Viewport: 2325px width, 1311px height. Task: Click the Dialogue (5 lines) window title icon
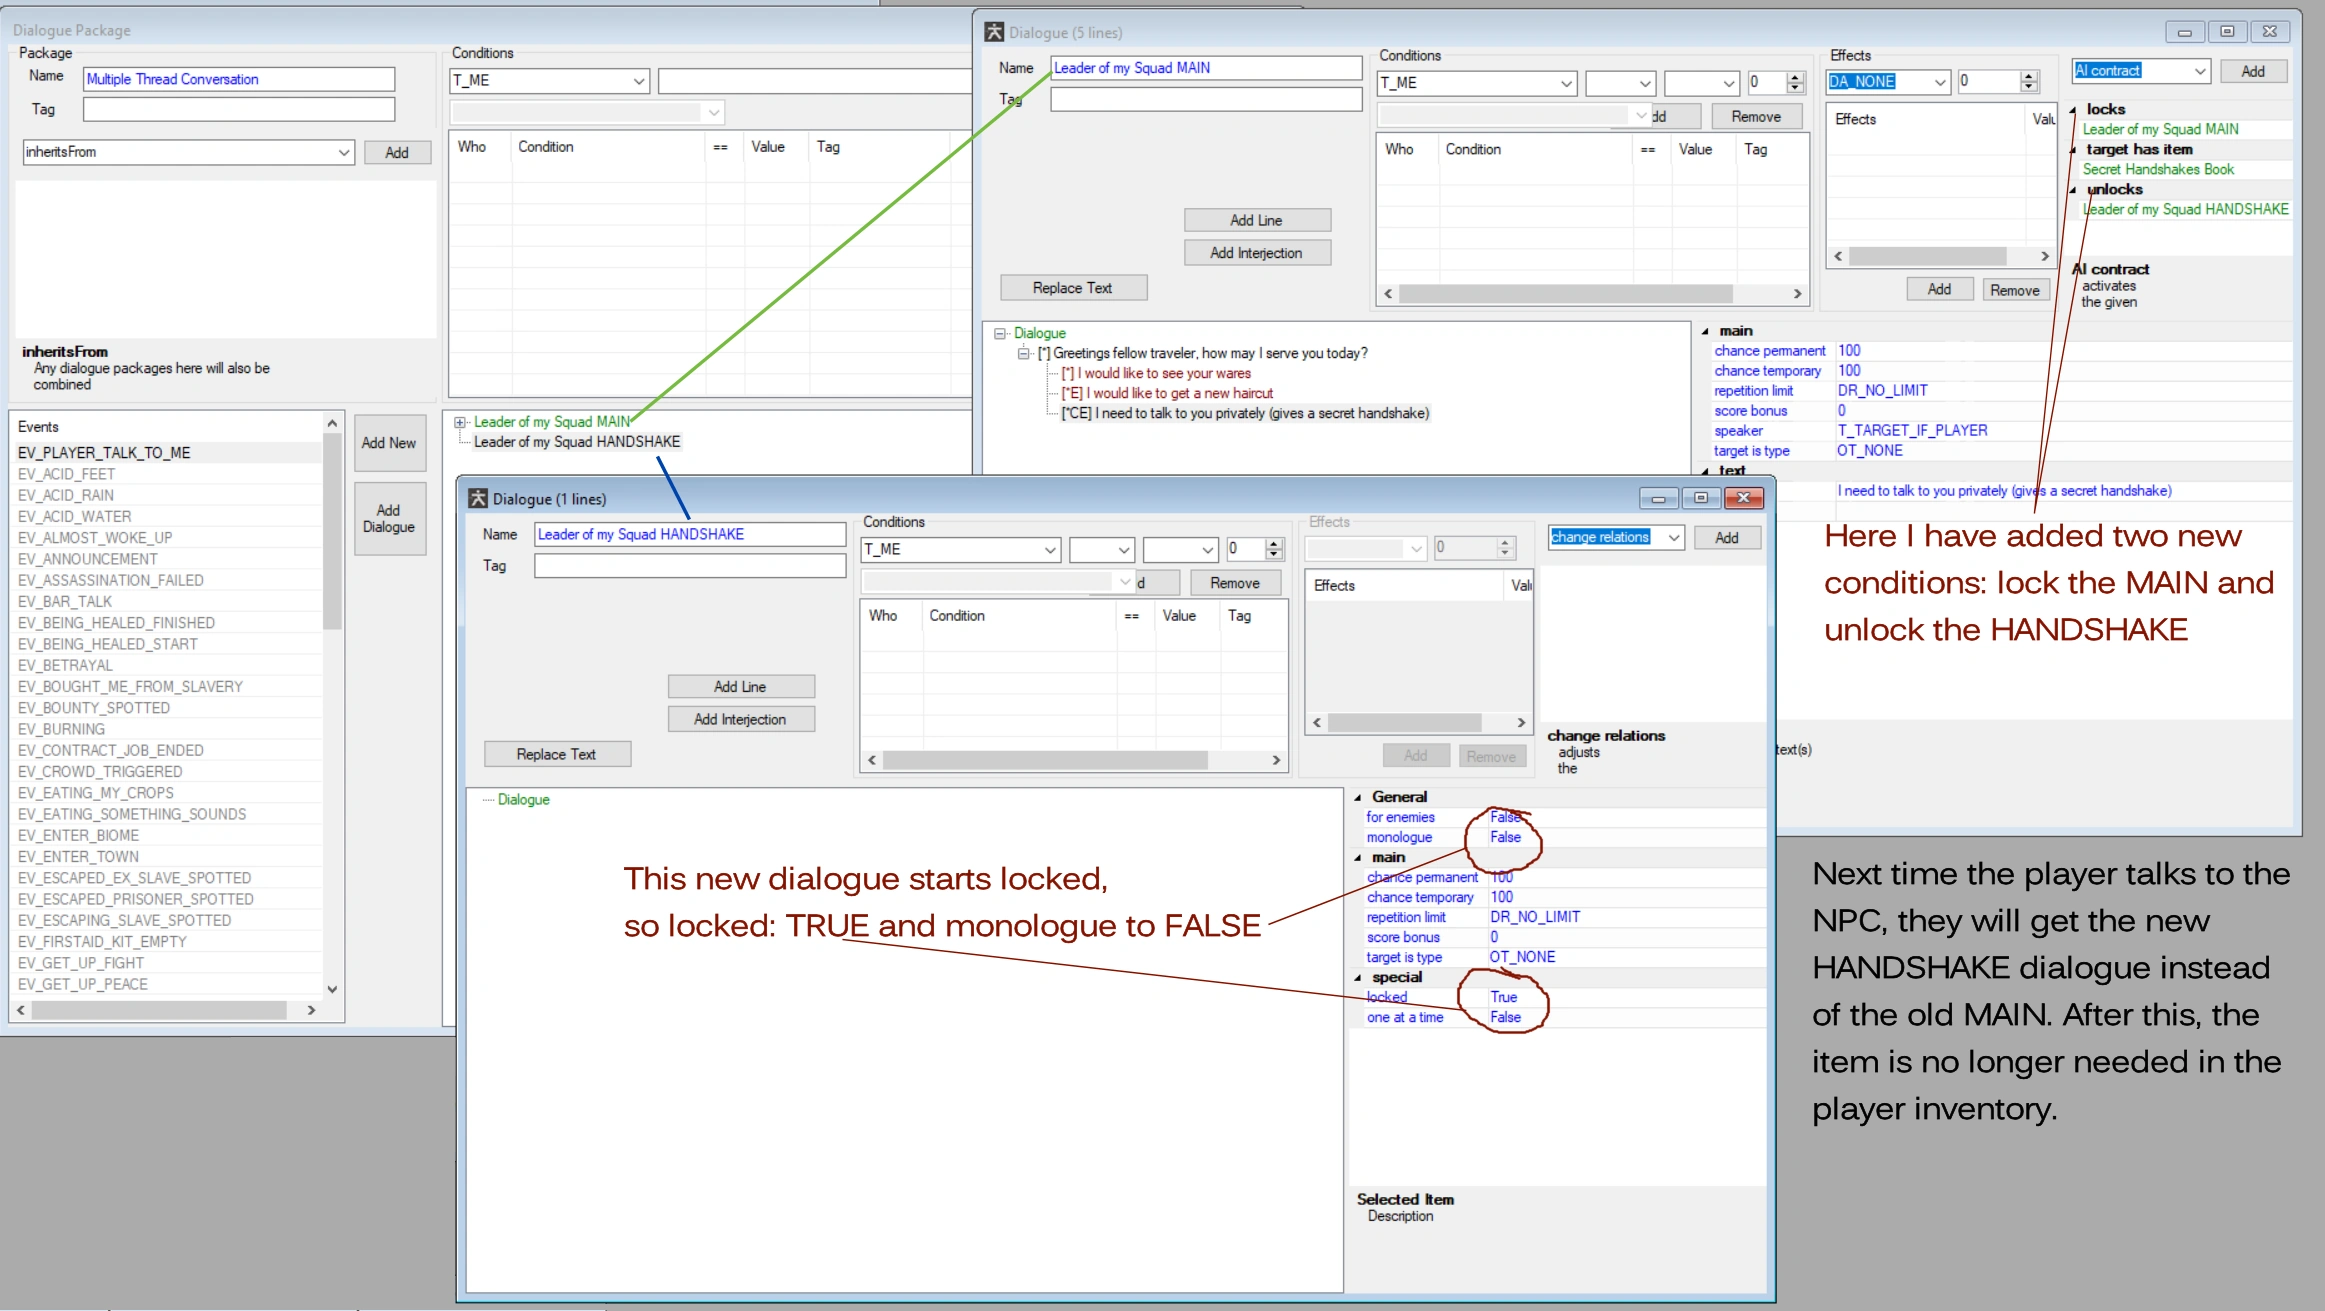click(993, 32)
